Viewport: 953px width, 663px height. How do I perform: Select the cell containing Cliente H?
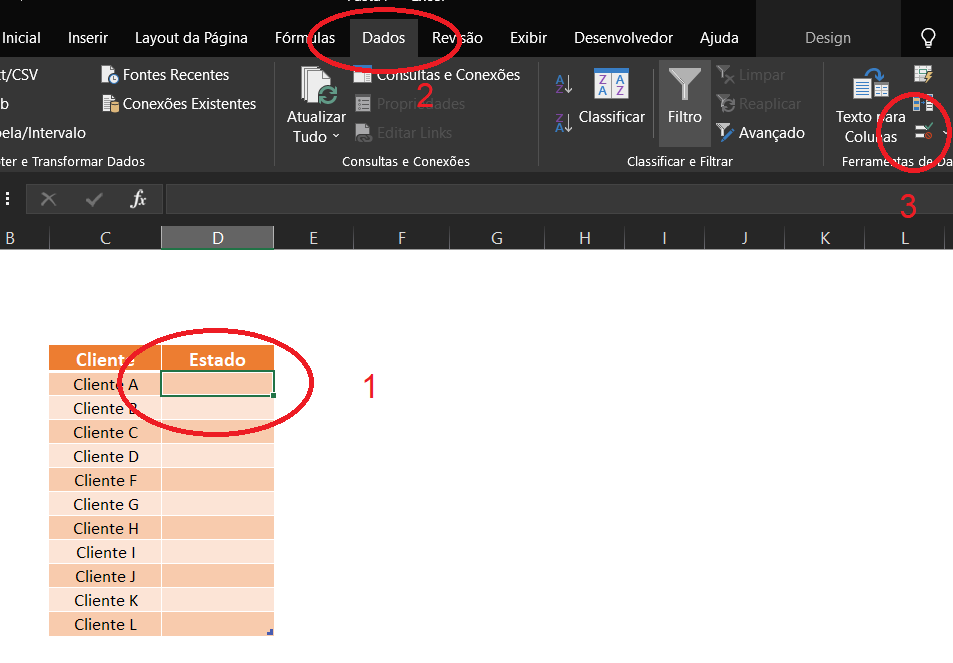click(105, 528)
